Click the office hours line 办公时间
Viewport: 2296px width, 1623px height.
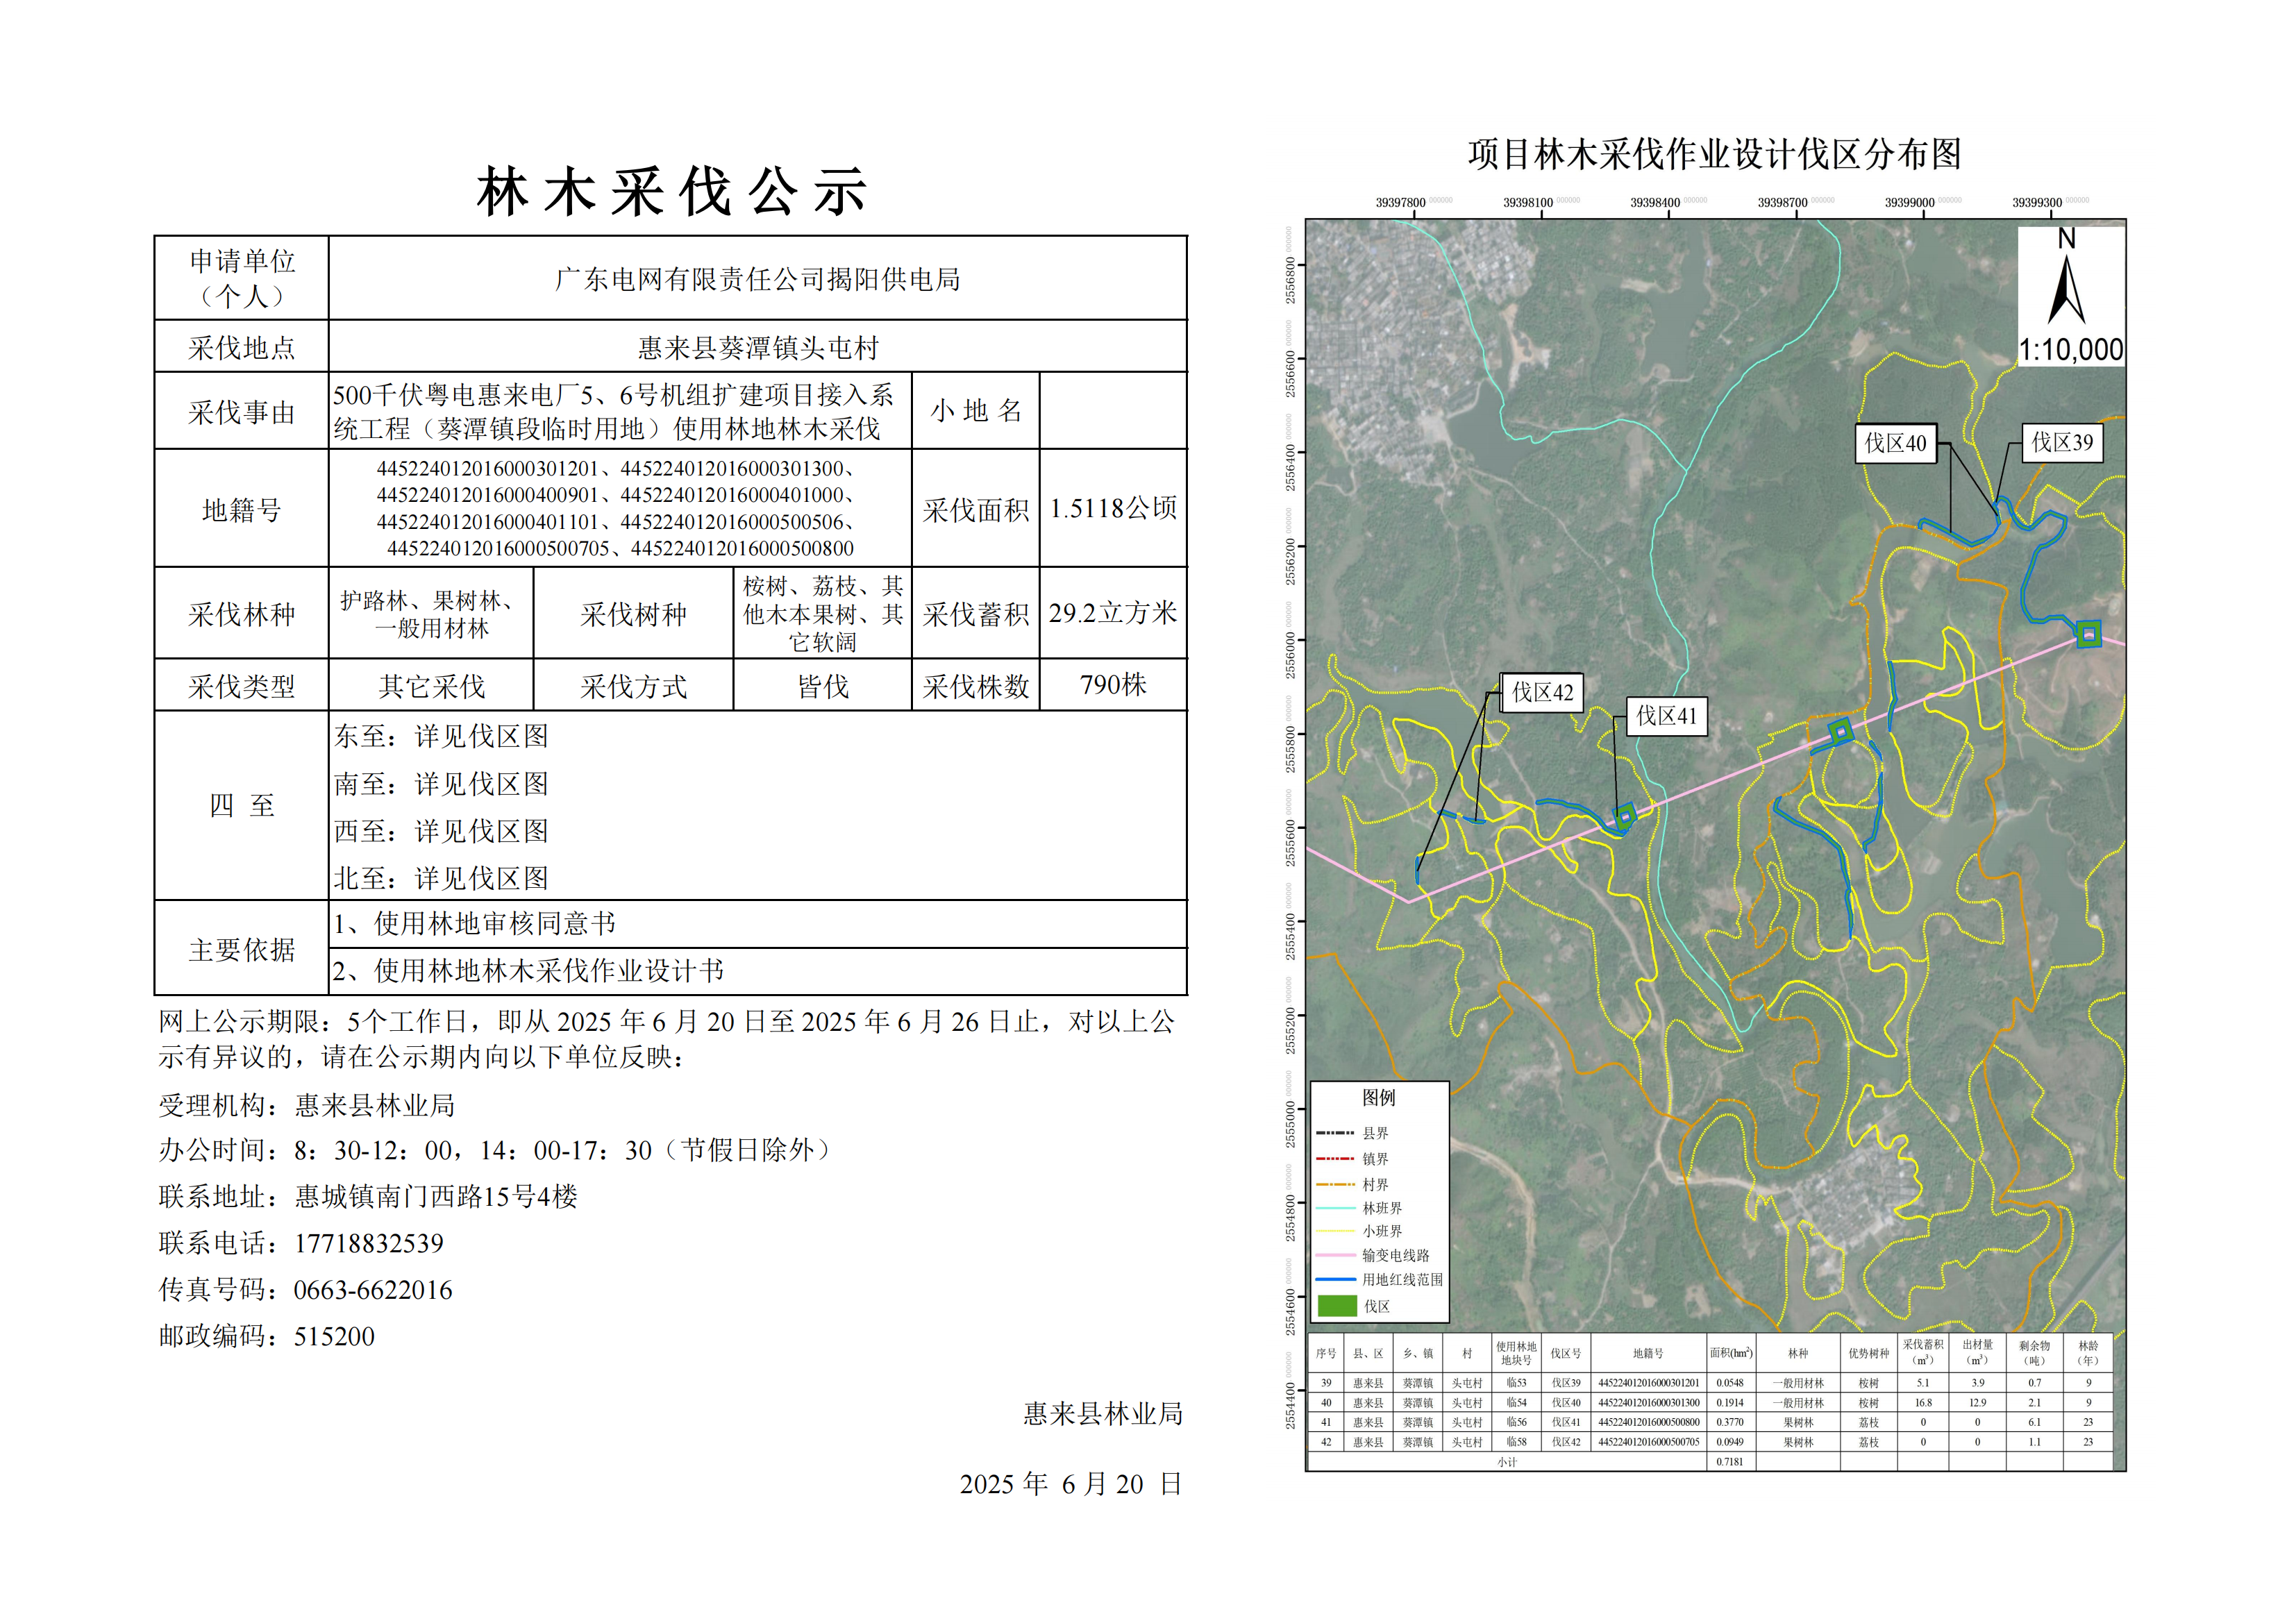coord(497,1150)
